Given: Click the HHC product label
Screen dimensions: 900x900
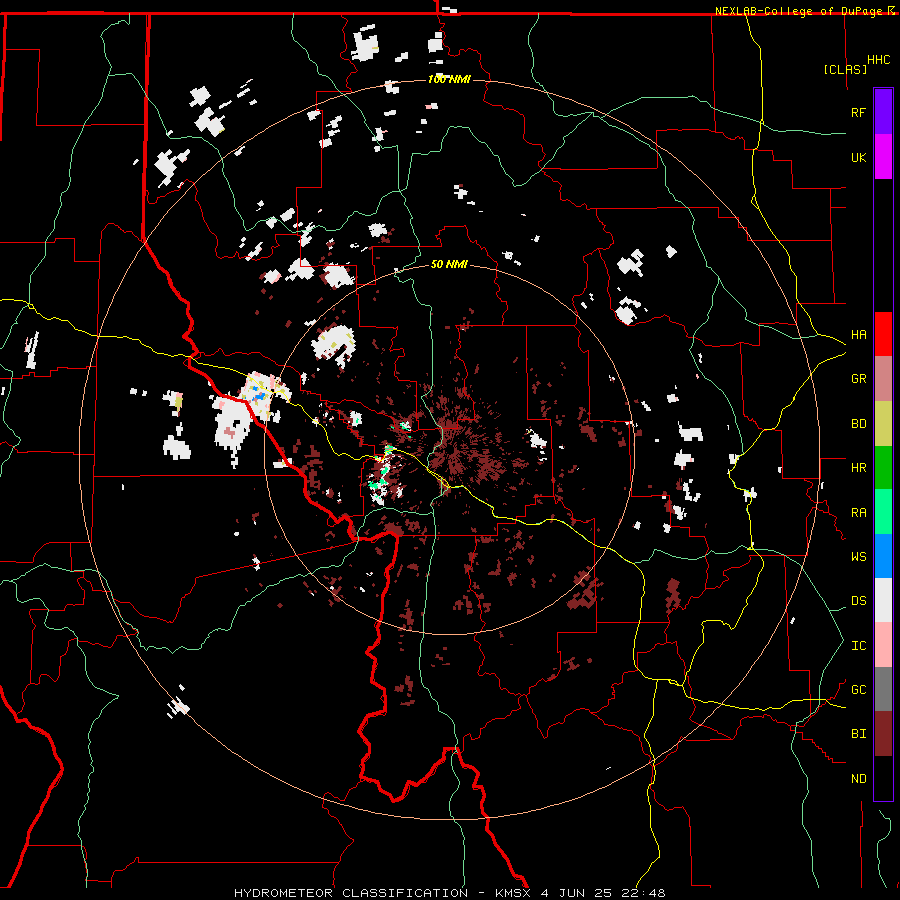Looking at the screenshot, I should pyautogui.click(x=878, y=60).
